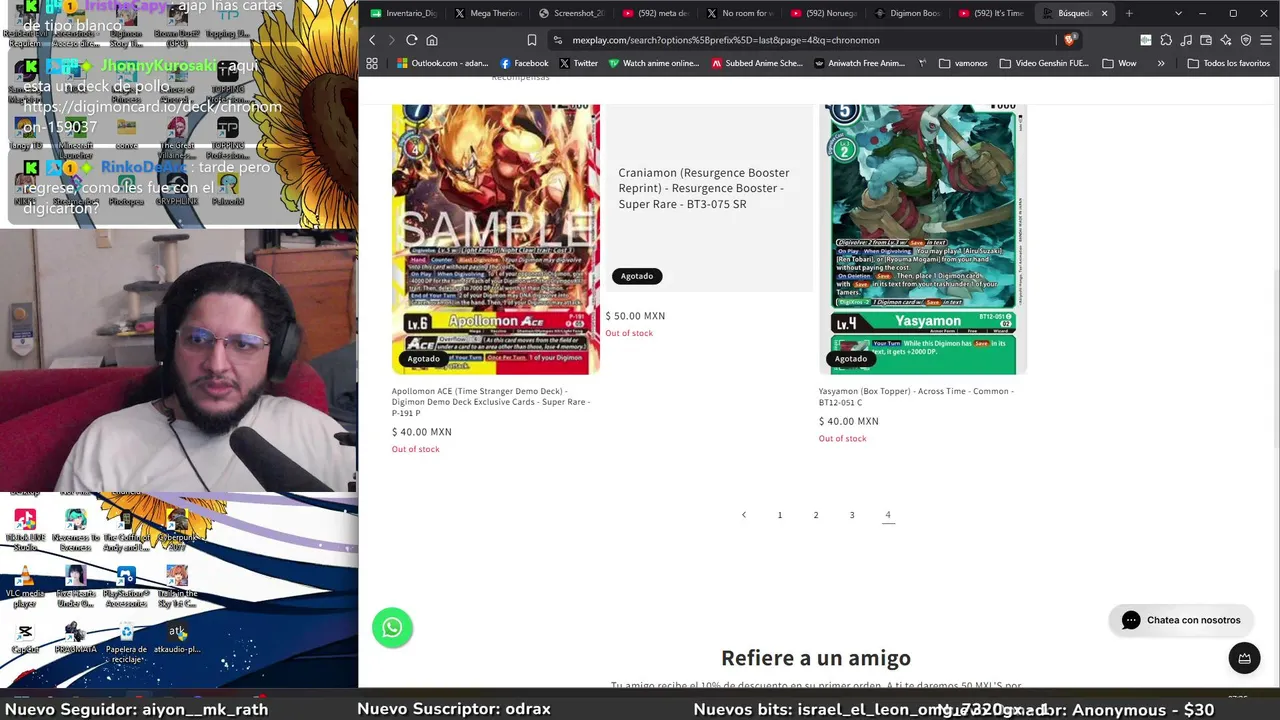Open the Todos los favoritos folder

(1228, 63)
